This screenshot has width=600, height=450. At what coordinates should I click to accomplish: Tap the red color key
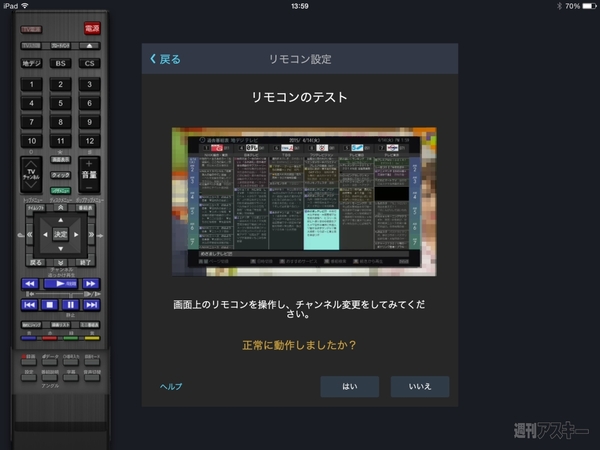50,338
